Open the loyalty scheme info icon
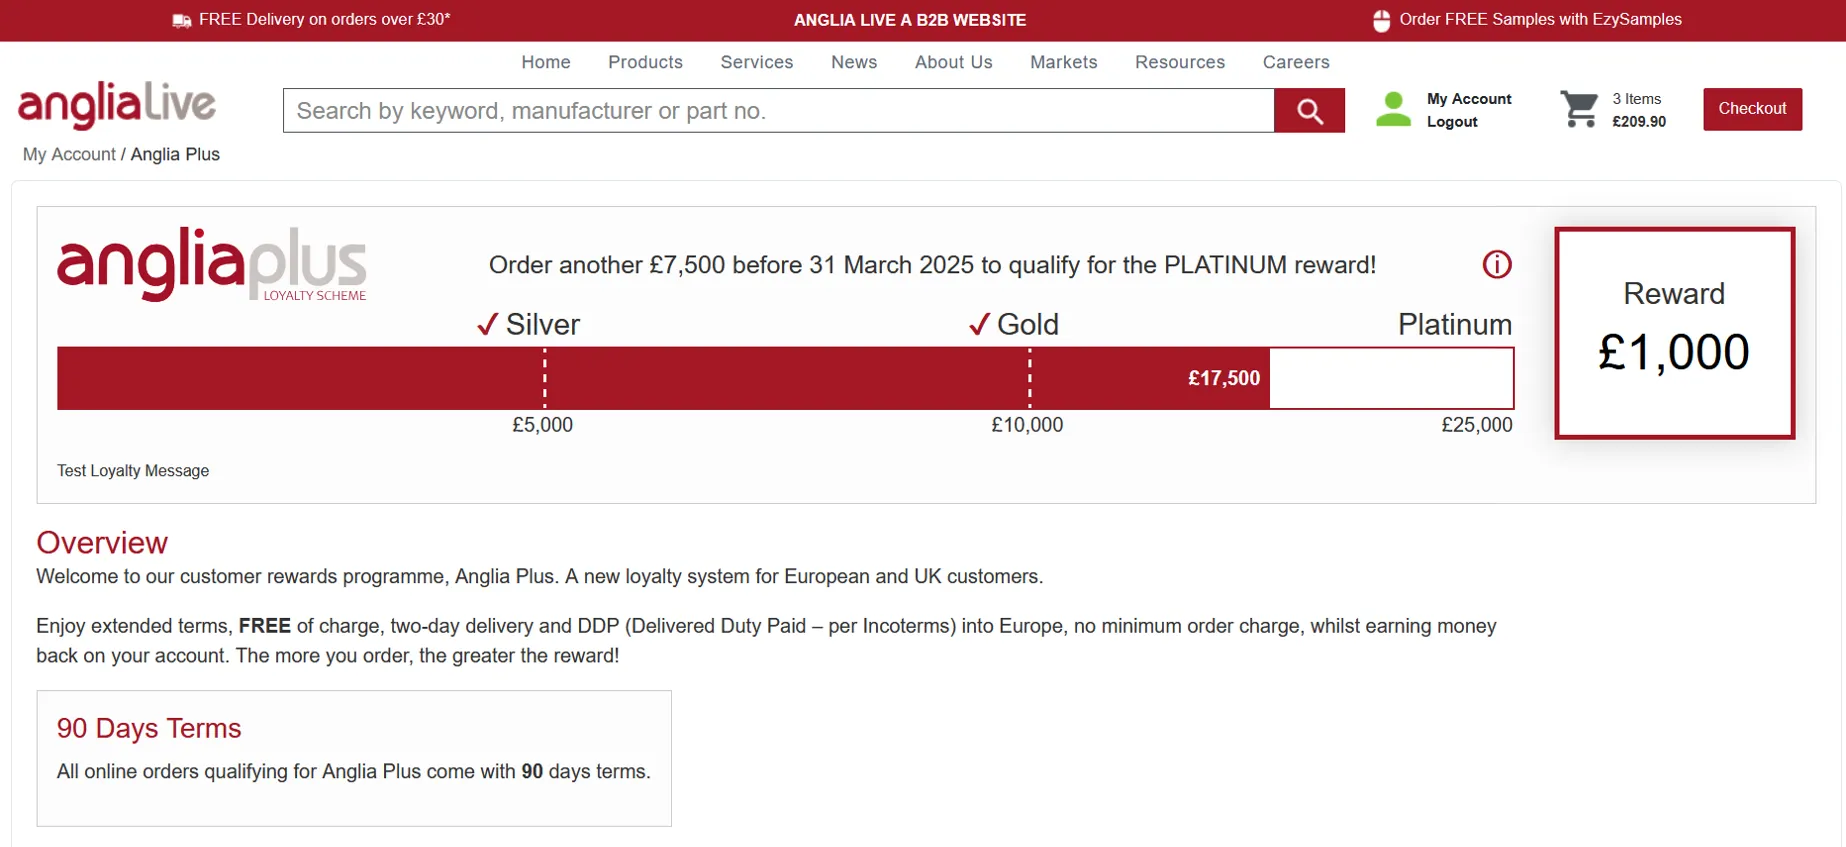The height and width of the screenshot is (847, 1846). tap(1496, 265)
